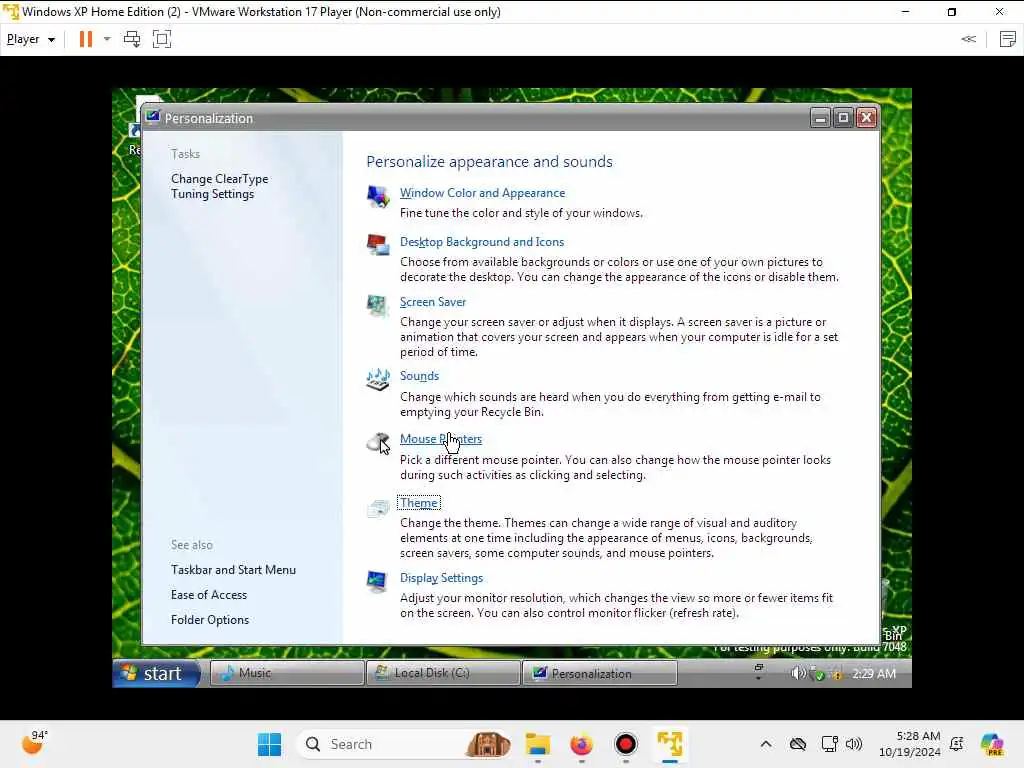Launch Firefox from host taskbar
The width and height of the screenshot is (1024, 768).
(581, 744)
